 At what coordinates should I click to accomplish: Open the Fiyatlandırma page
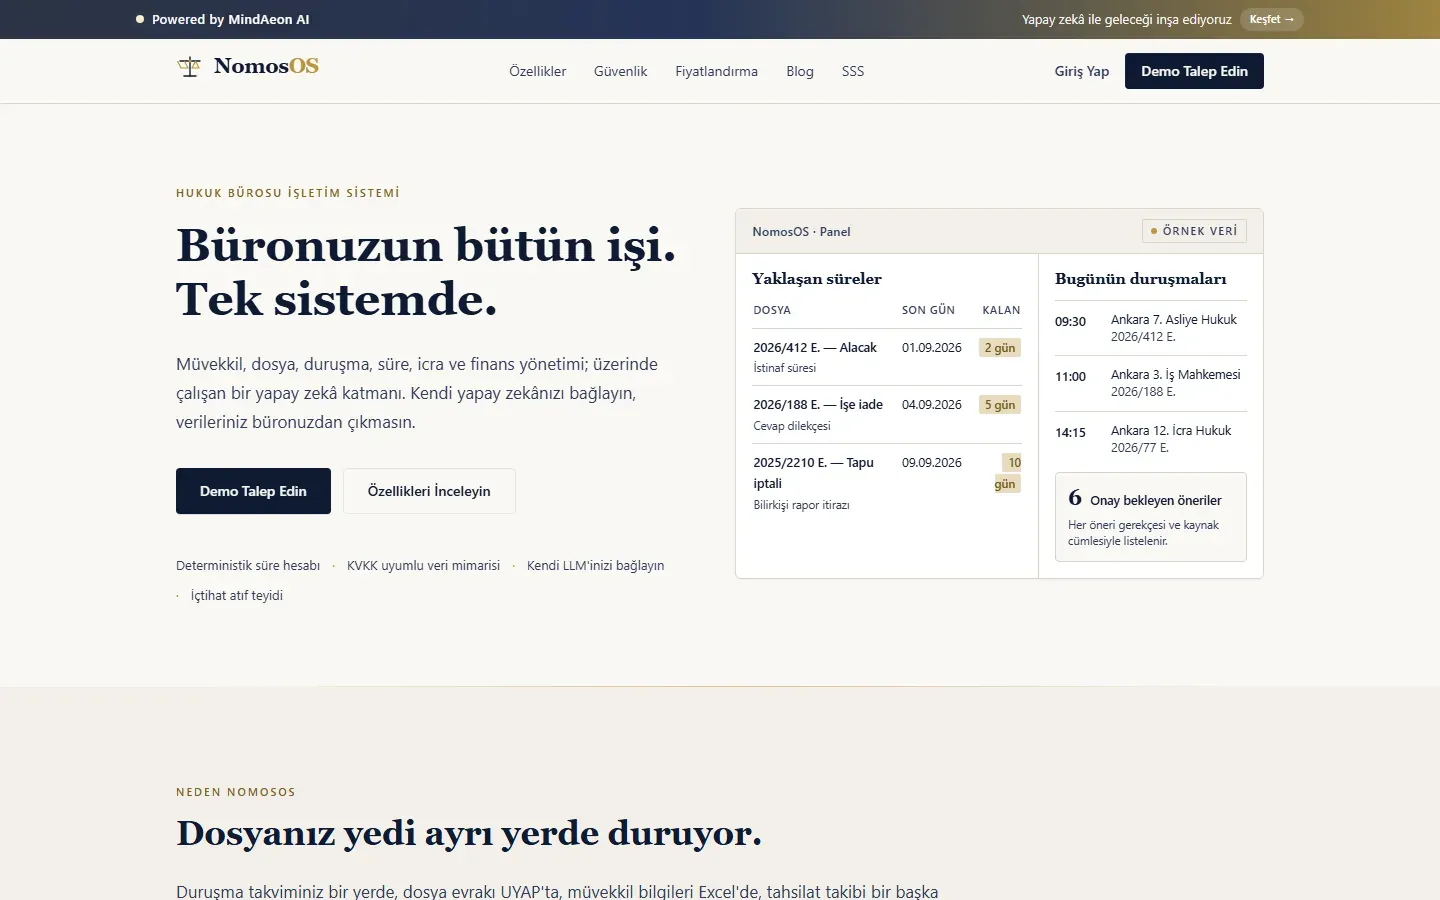point(716,71)
